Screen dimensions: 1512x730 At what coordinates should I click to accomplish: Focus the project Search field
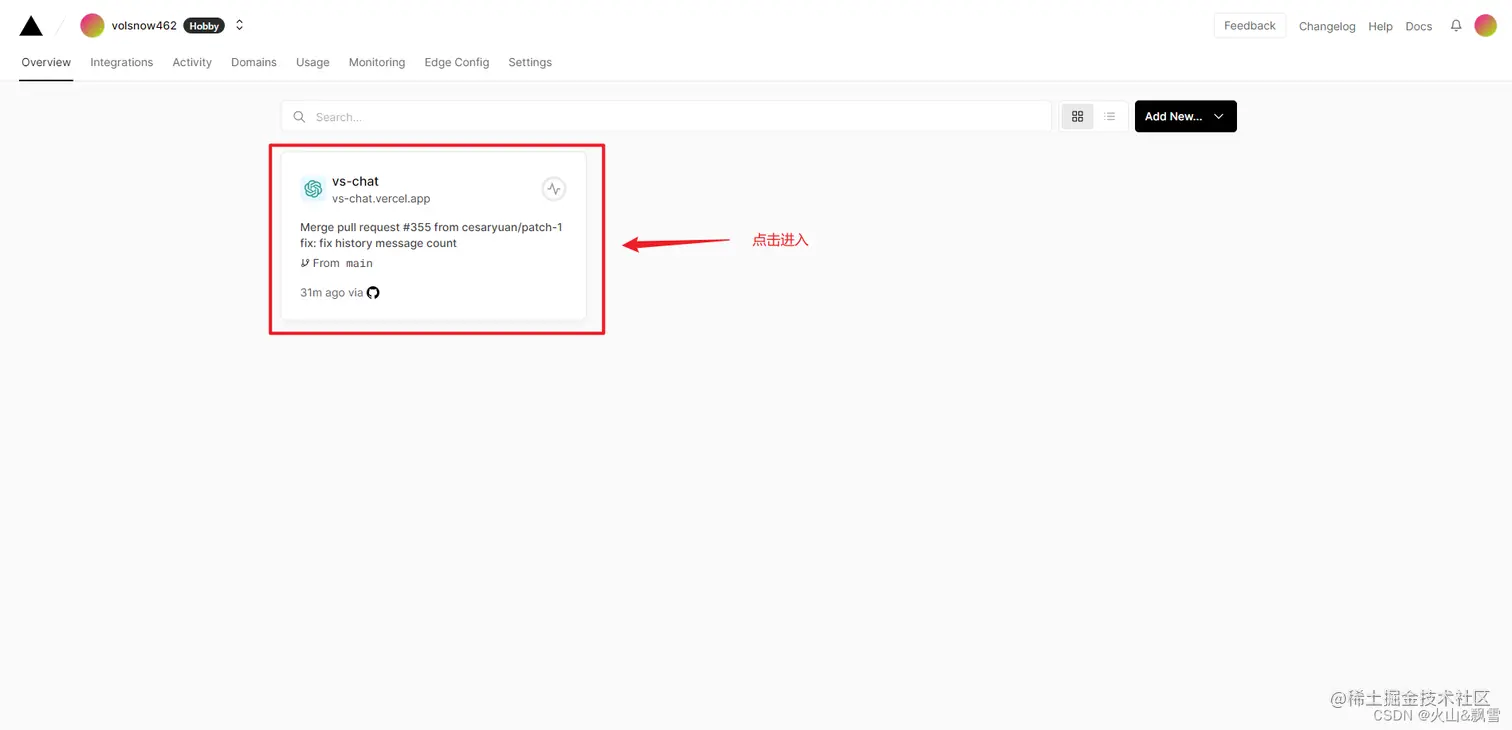666,117
